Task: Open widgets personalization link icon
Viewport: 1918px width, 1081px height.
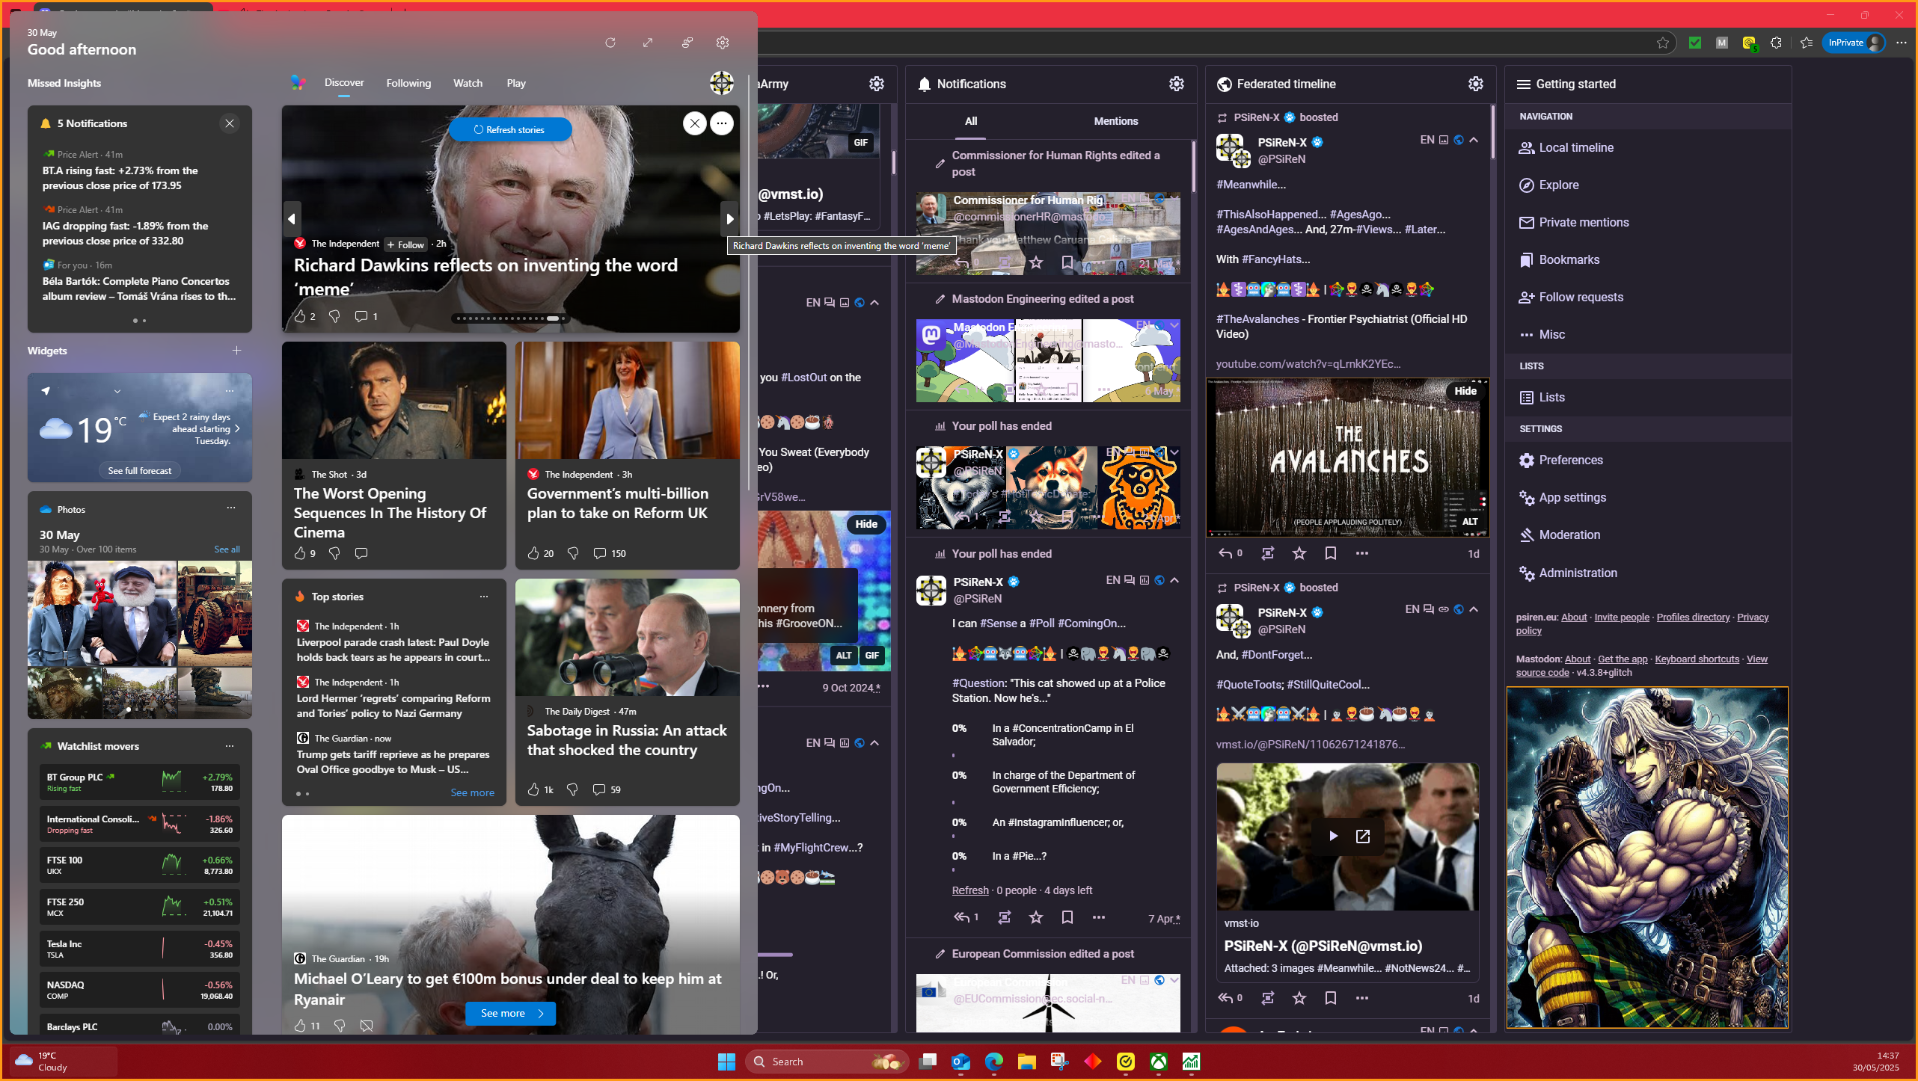Action: pyautogui.click(x=687, y=43)
